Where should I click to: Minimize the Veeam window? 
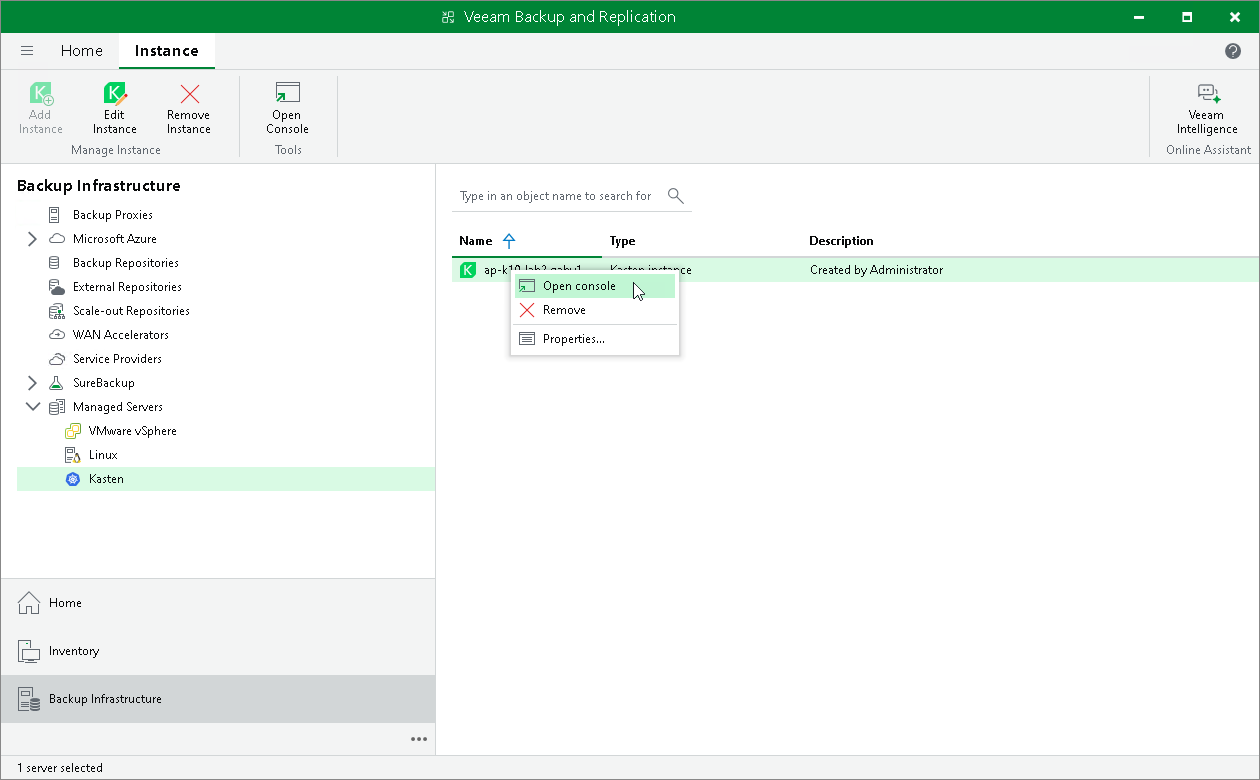pos(1141,17)
